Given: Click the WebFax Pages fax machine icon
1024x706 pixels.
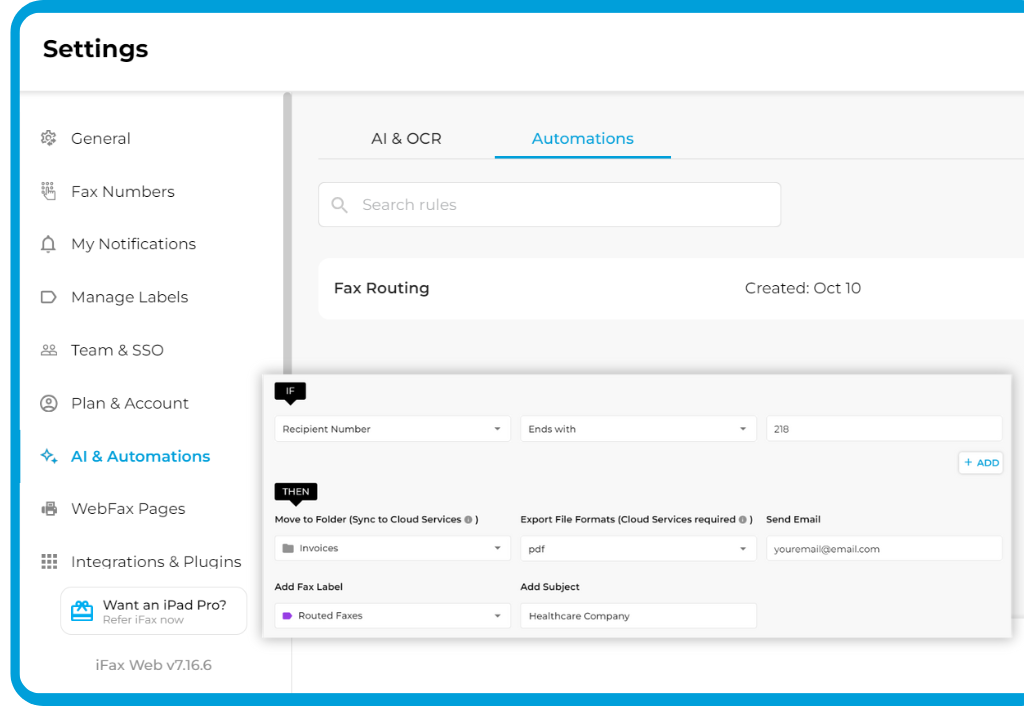Looking at the screenshot, I should click(x=49, y=509).
